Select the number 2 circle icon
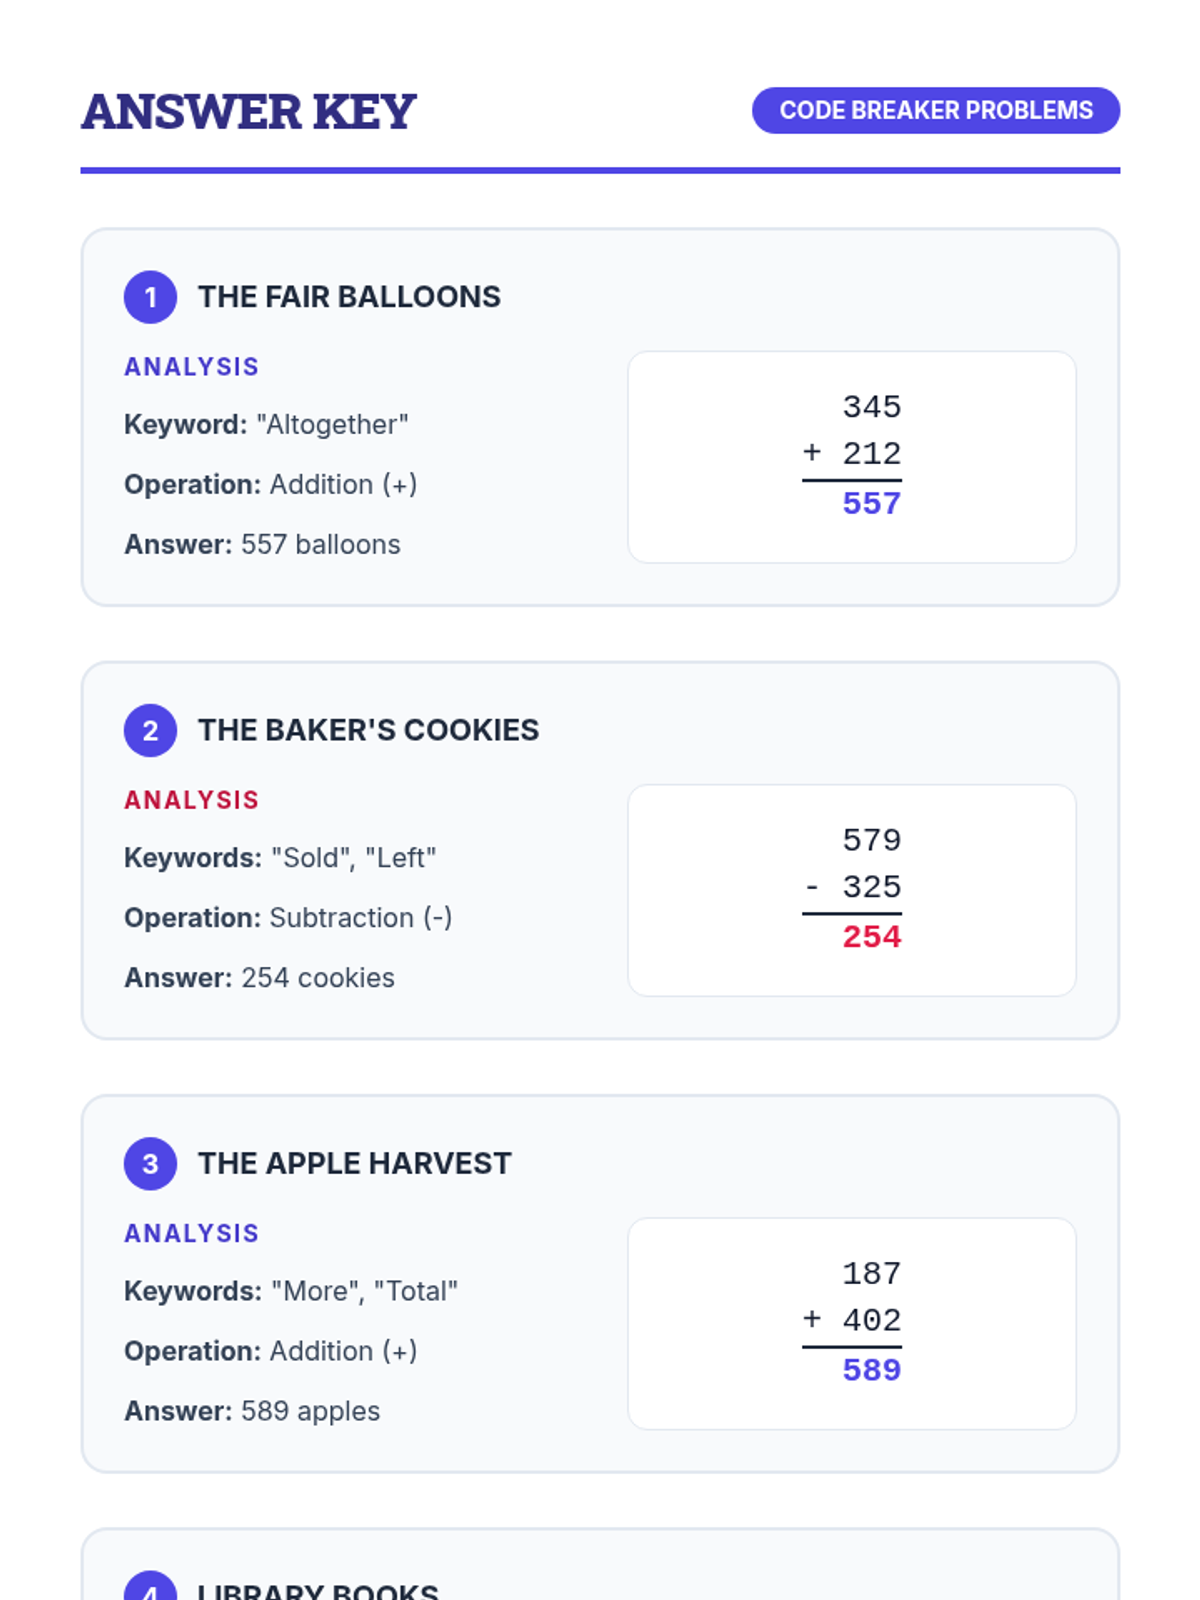 pyautogui.click(x=150, y=730)
